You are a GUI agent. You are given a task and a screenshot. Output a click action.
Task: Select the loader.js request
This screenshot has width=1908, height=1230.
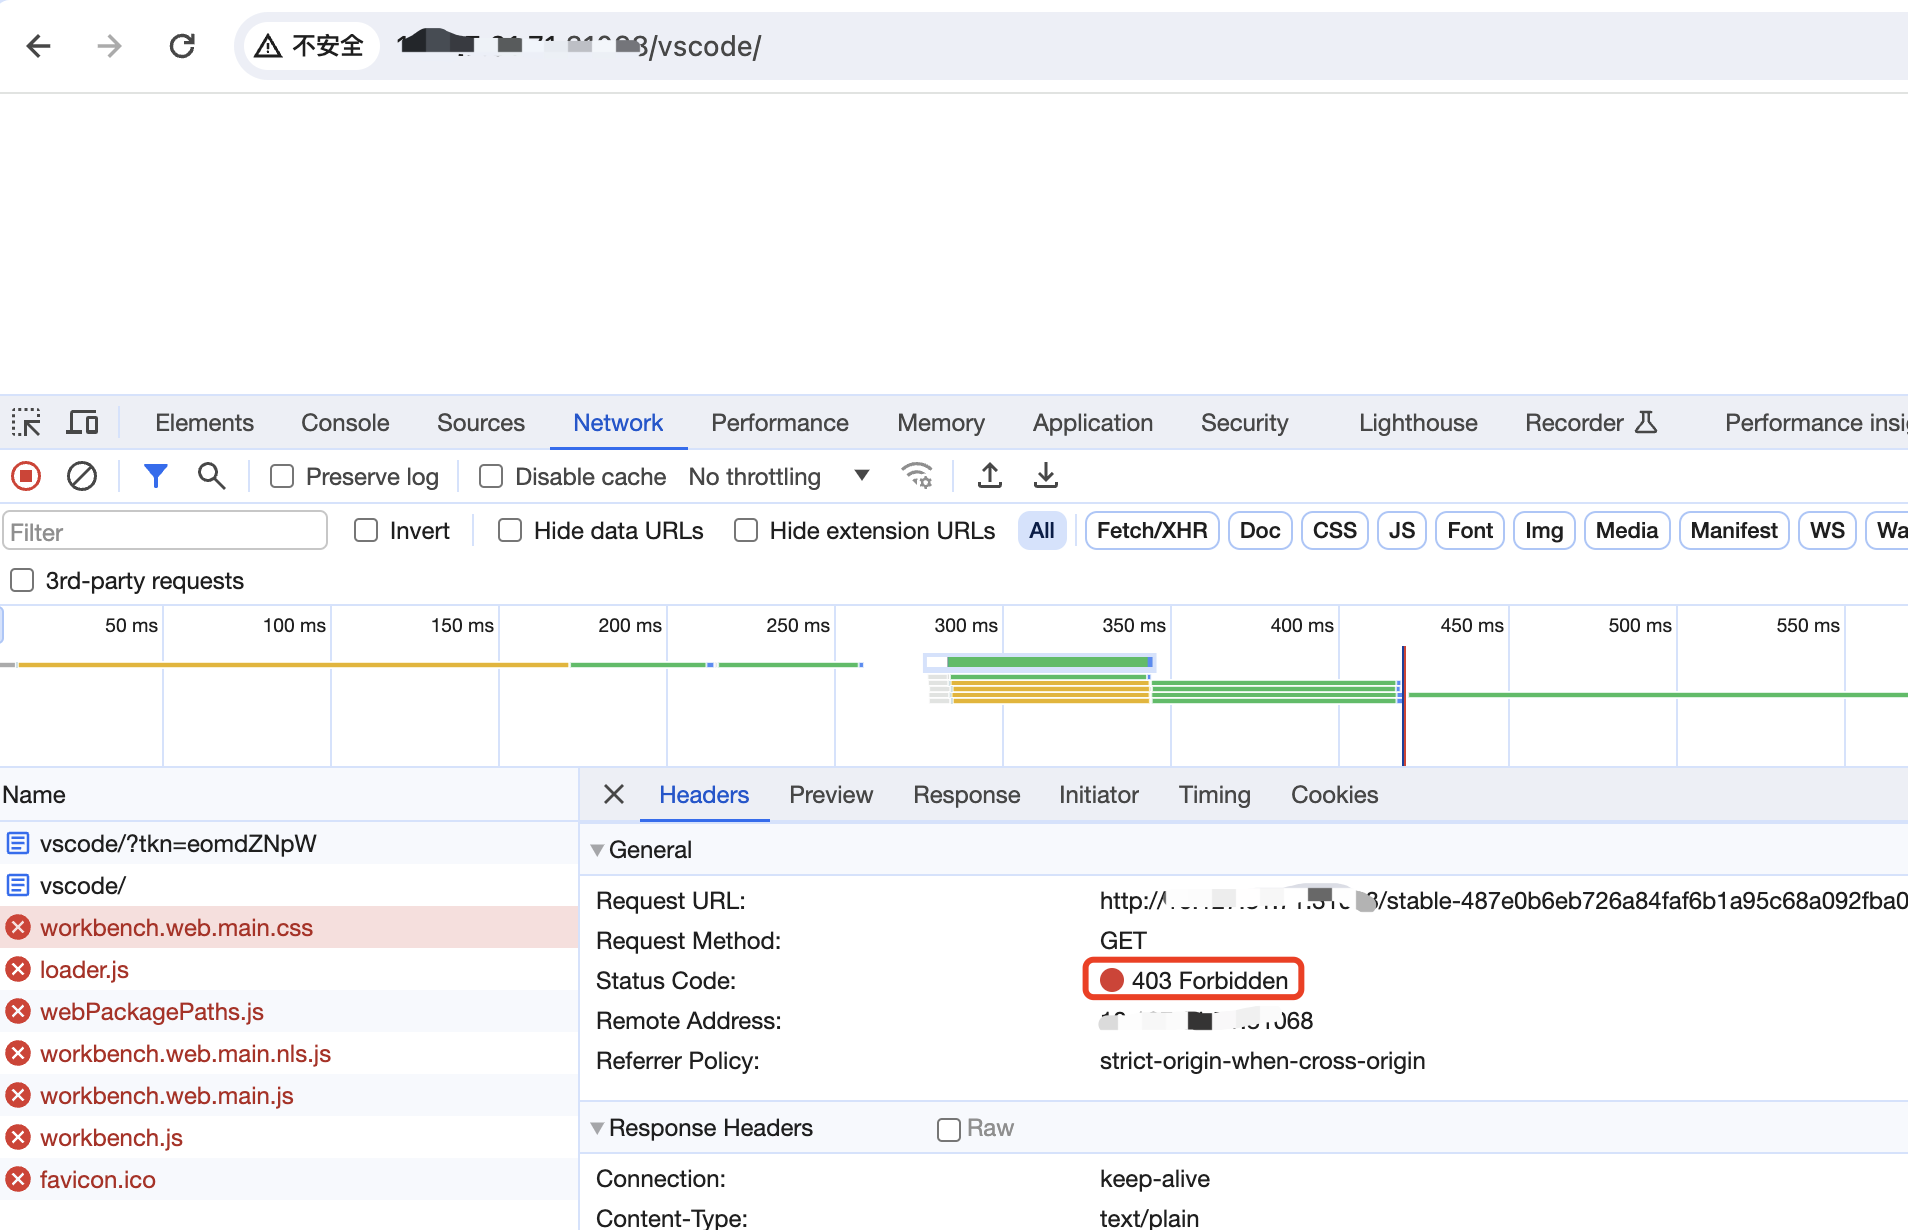(84, 970)
